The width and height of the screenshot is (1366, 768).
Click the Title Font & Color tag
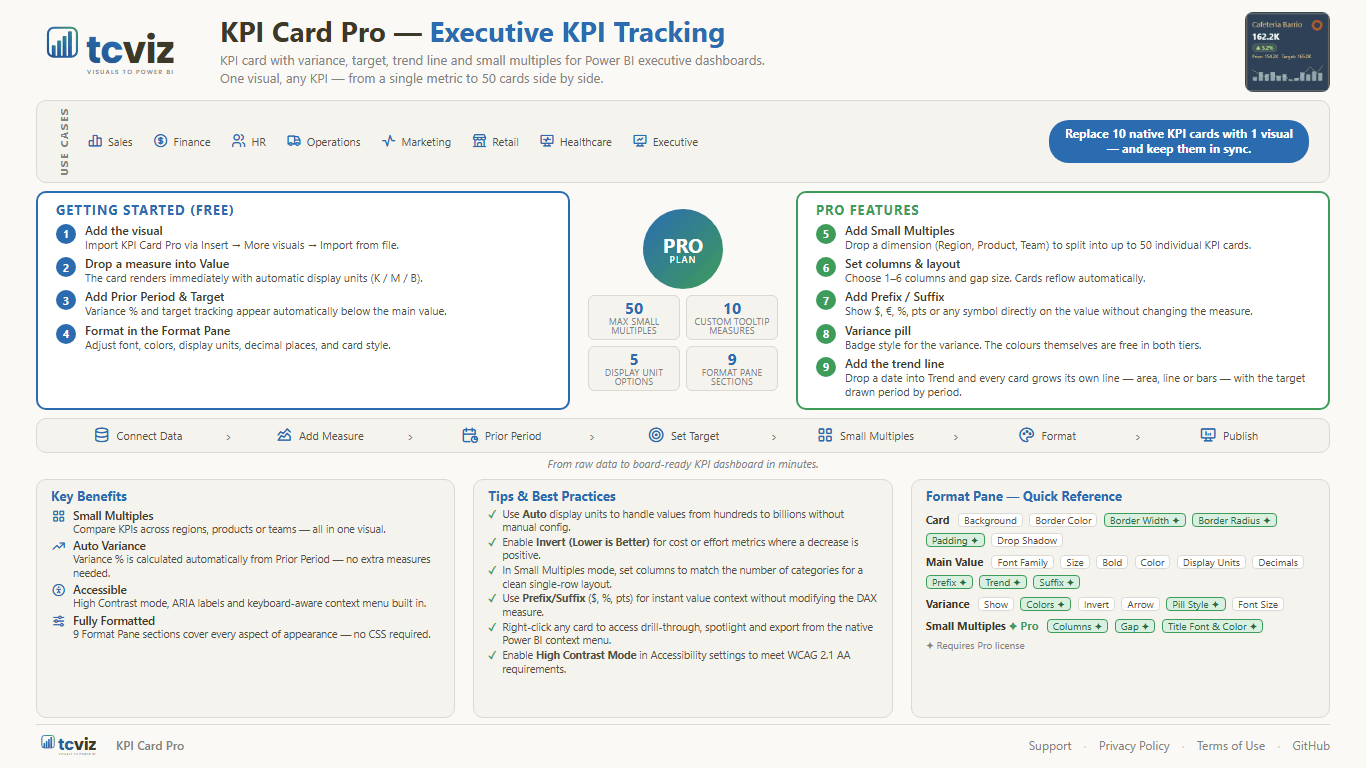pyautogui.click(x=1212, y=626)
